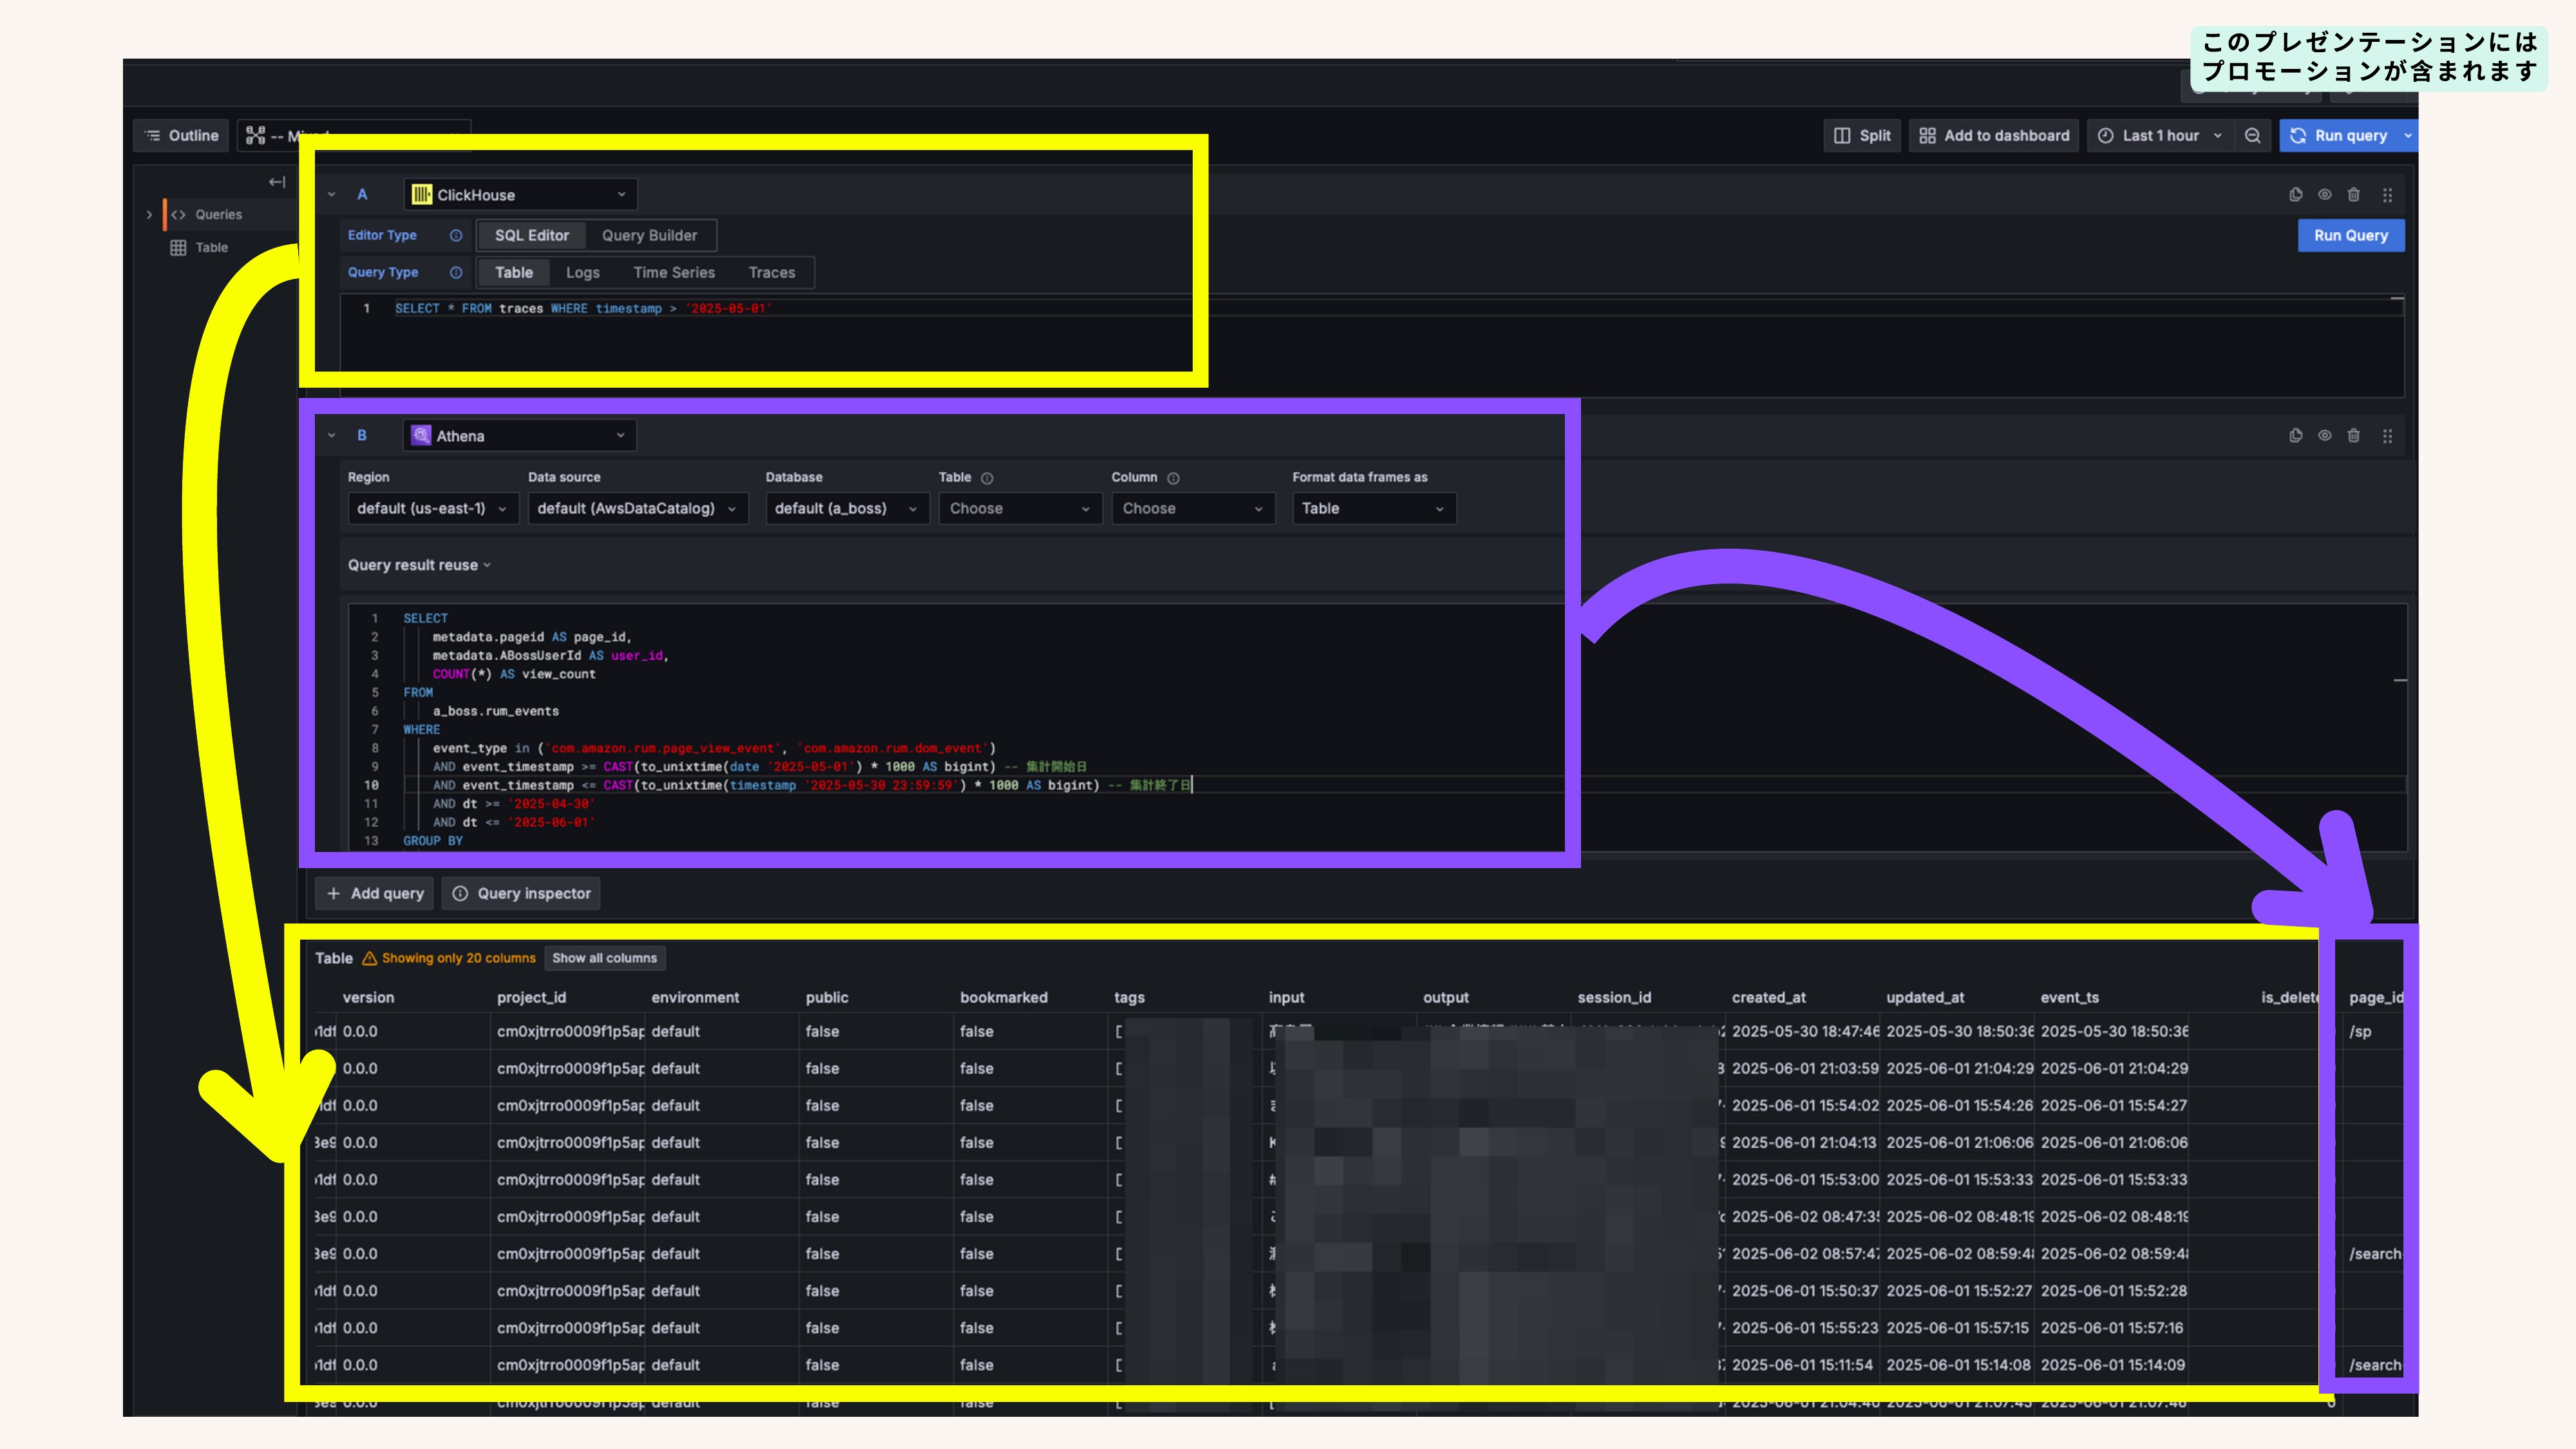Open the Run query options arrow

[x=2408, y=136]
